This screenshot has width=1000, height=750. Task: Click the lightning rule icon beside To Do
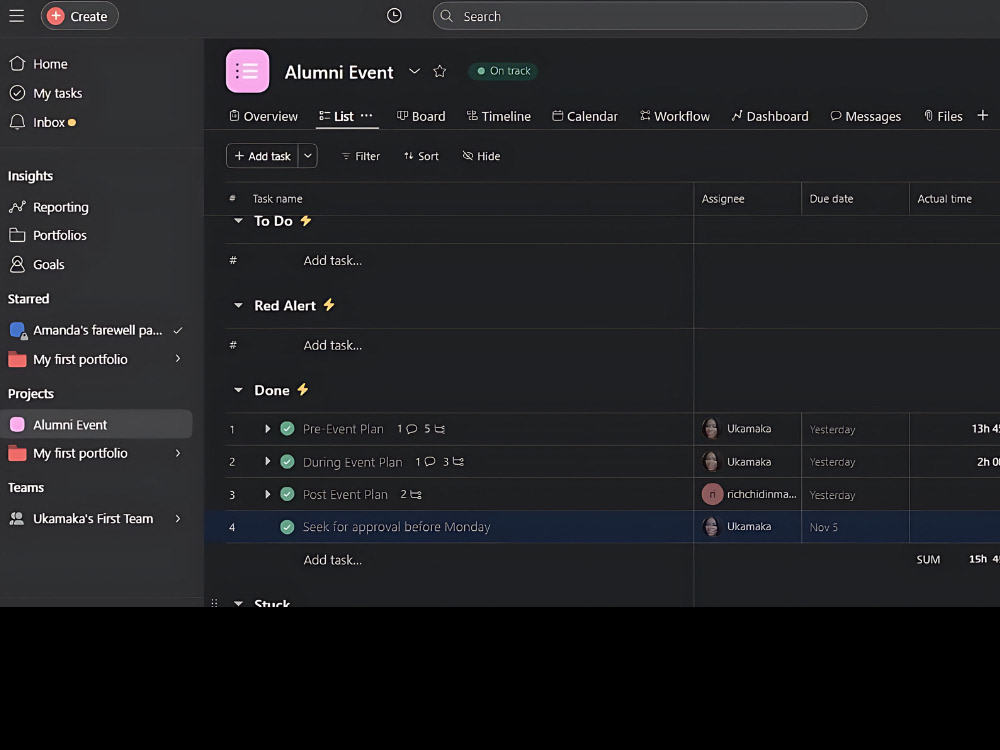pos(306,221)
